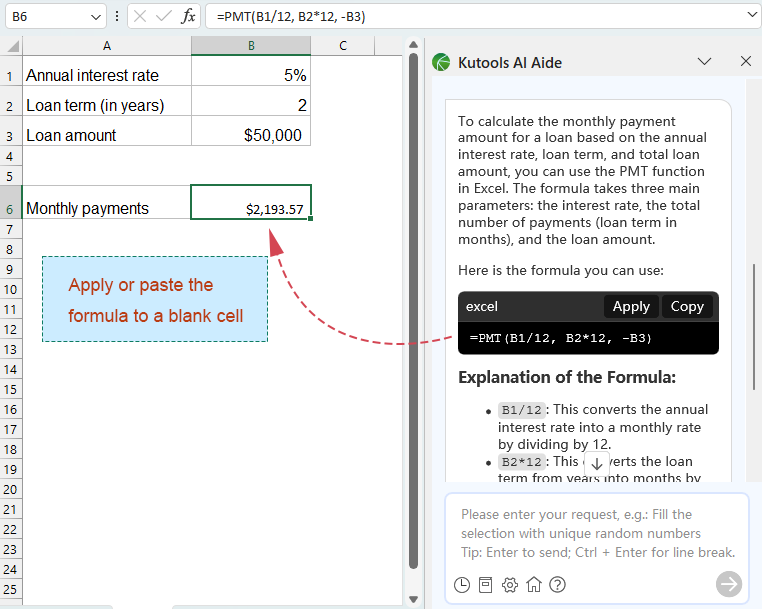Open Kutools AI Aide pane options chevron
This screenshot has width=762, height=609.
coord(704,61)
